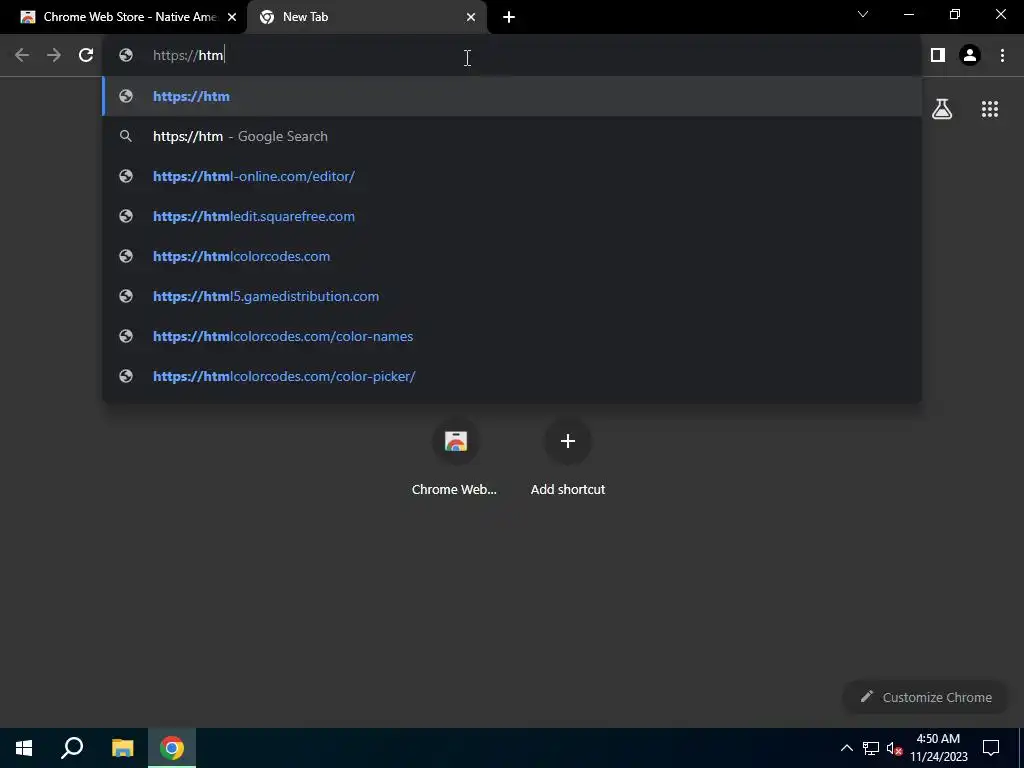Open Chrome's three-dot menu

[1002, 56]
